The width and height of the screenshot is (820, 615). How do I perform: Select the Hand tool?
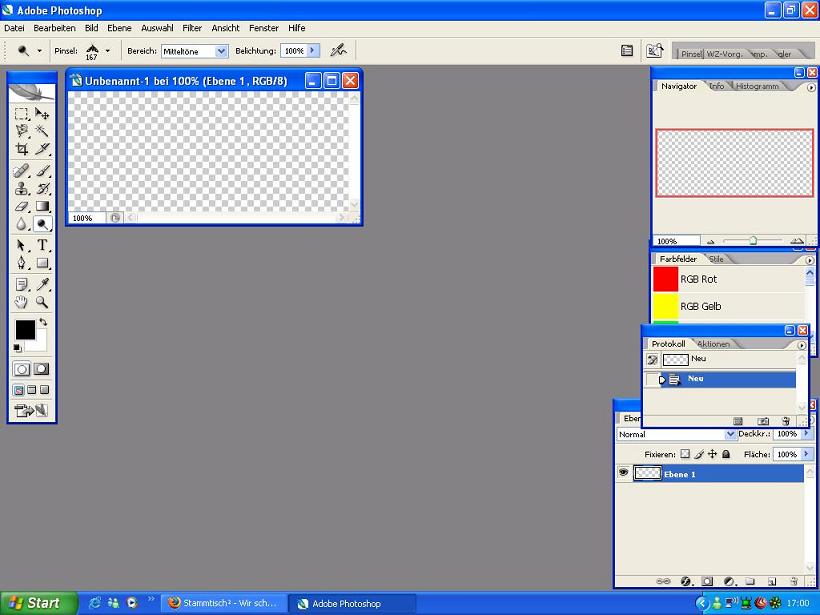(x=21, y=302)
